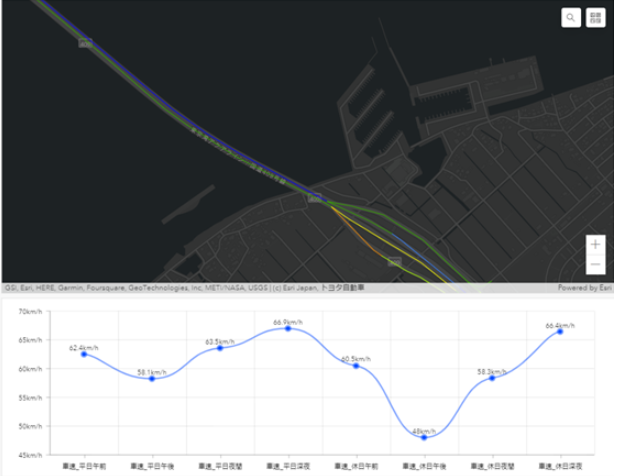Image resolution: width=617 pixels, height=476 pixels.
Task: Click the Powered by Esri link
Action: pos(585,288)
